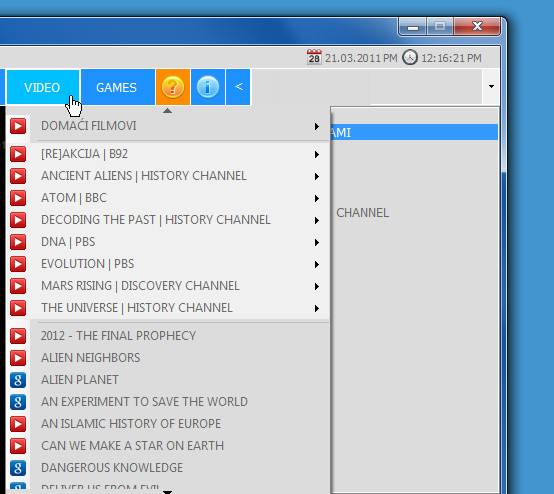Select DECODING THE PAST | HISTORY CHANNEL entry
554x494 pixels.
[168, 220]
